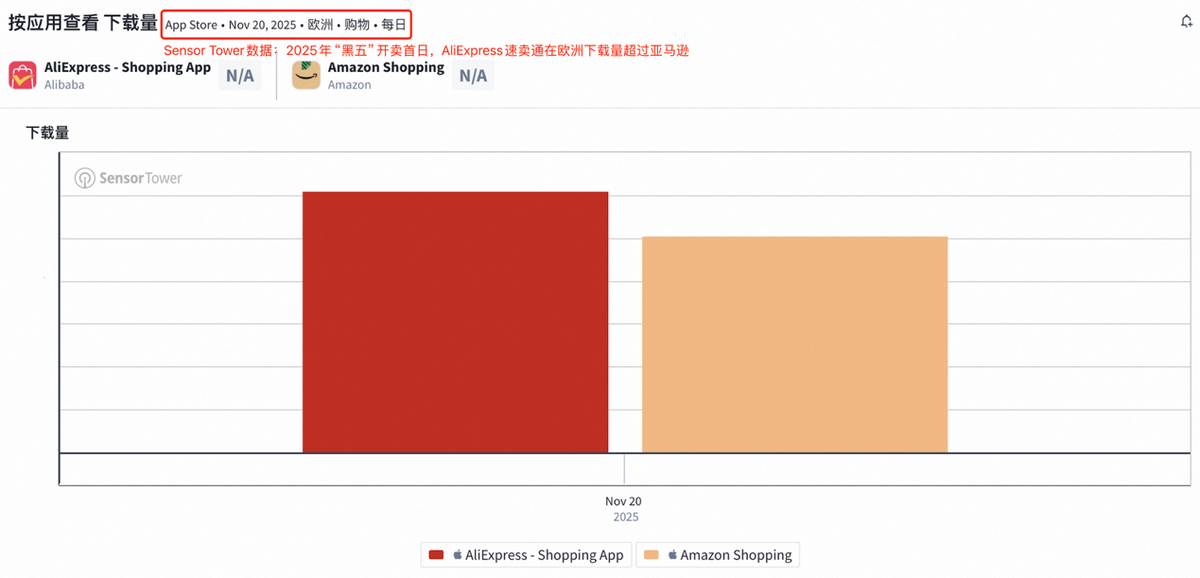Open the 欧洲 region filter

tap(320, 25)
